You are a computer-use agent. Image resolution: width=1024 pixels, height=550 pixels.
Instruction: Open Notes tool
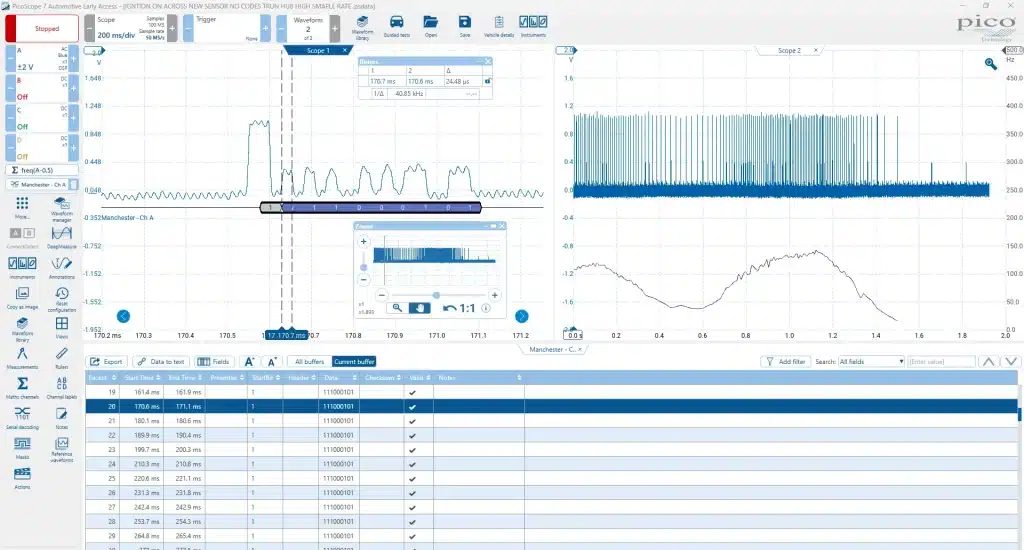pos(61,418)
